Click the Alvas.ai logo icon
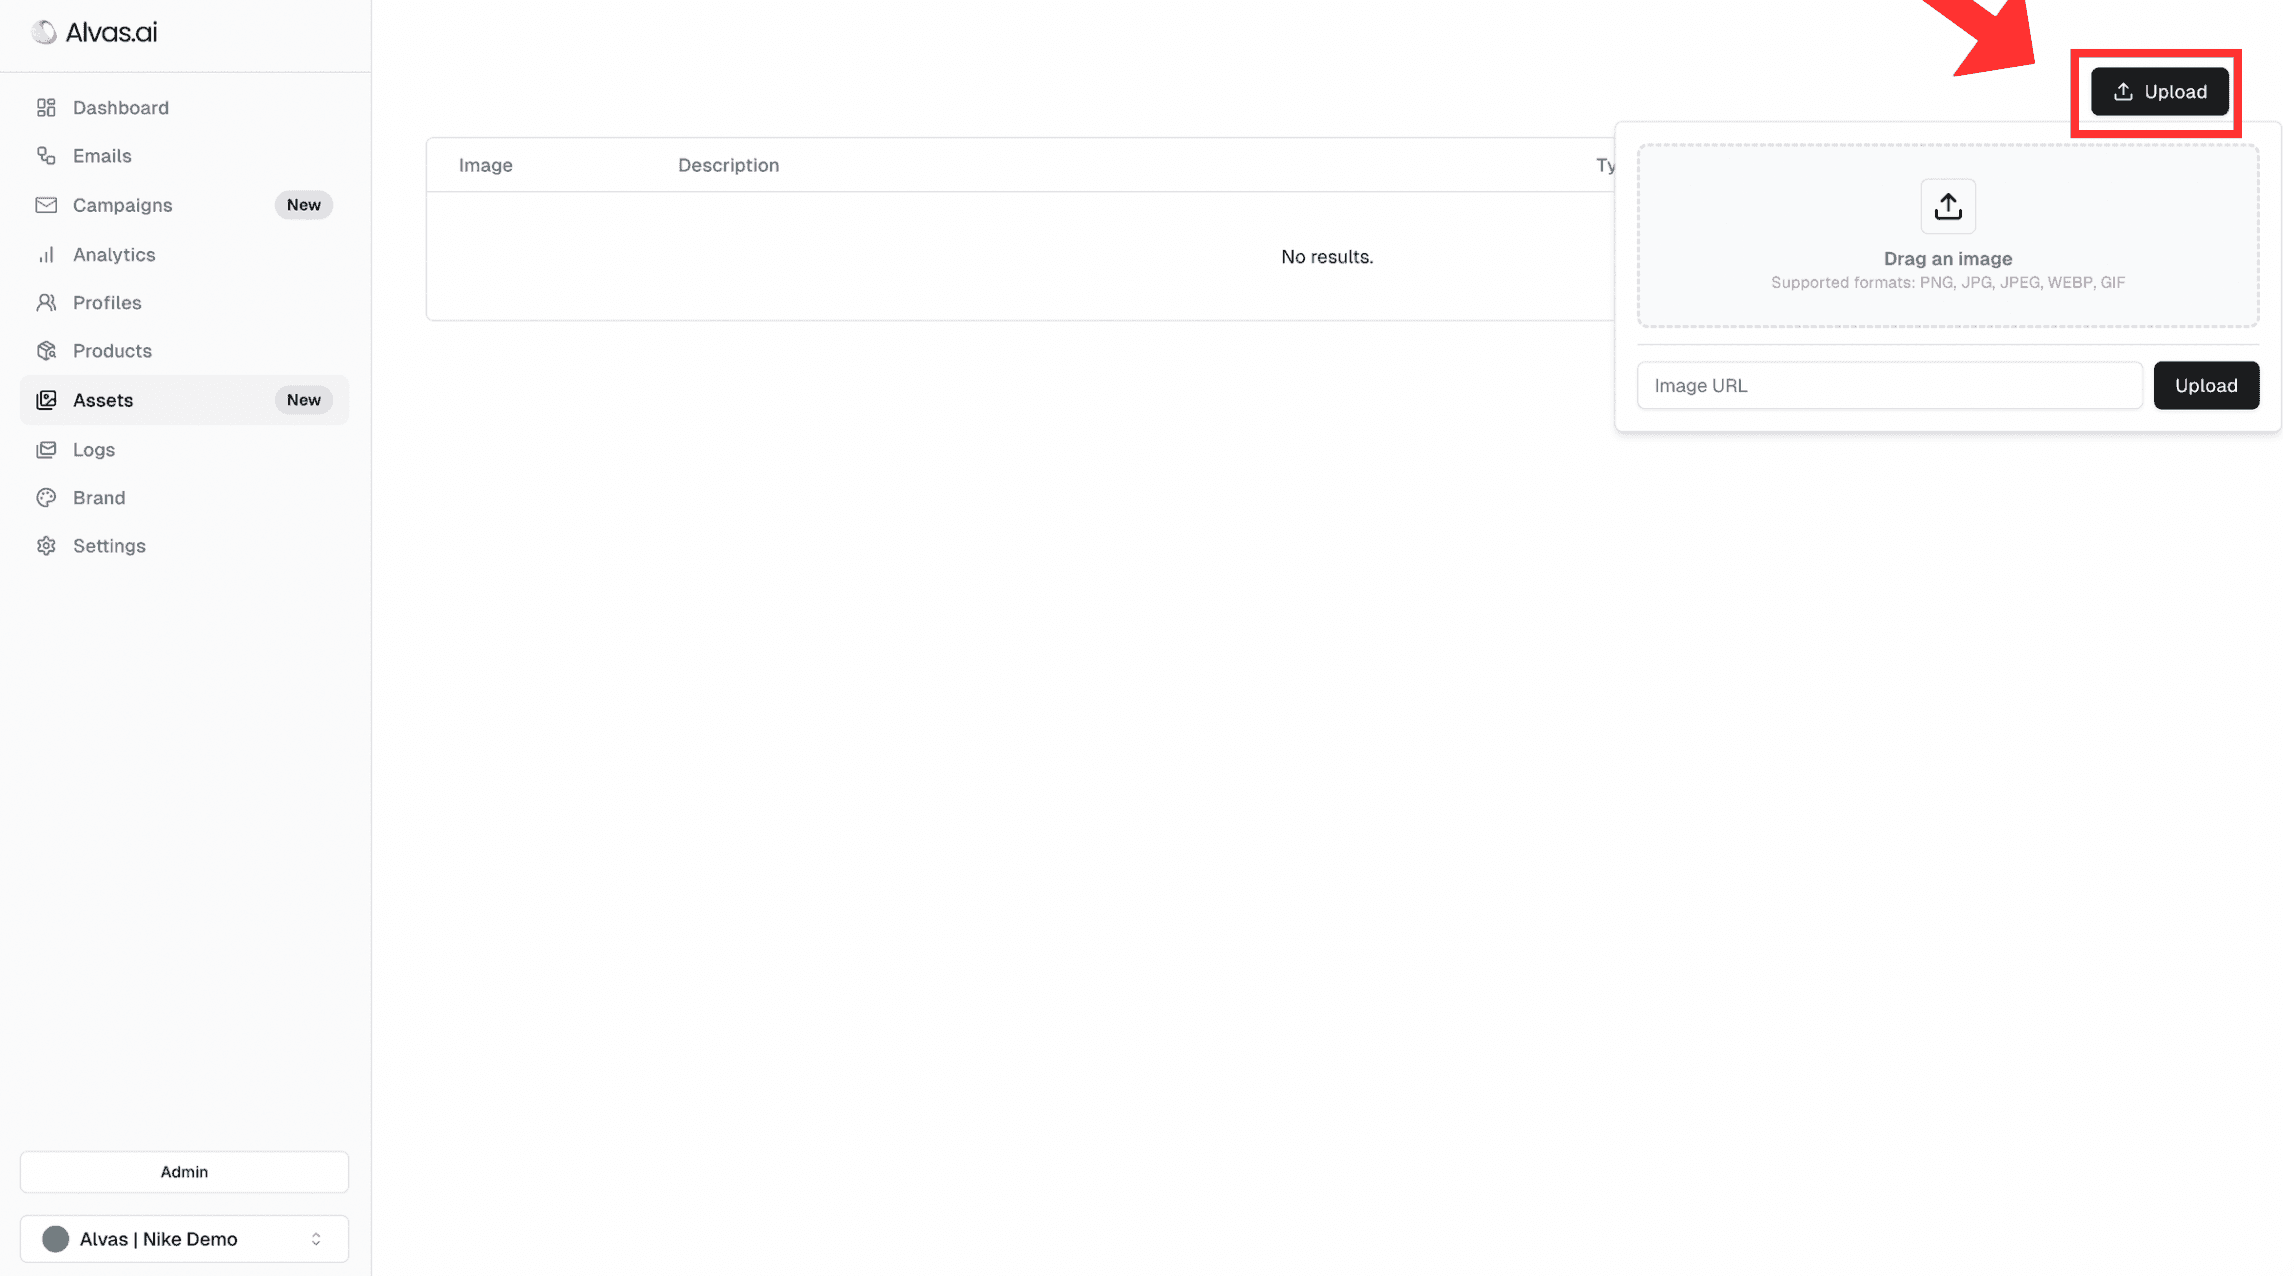Viewport: 2294px width, 1276px height. tap(44, 32)
